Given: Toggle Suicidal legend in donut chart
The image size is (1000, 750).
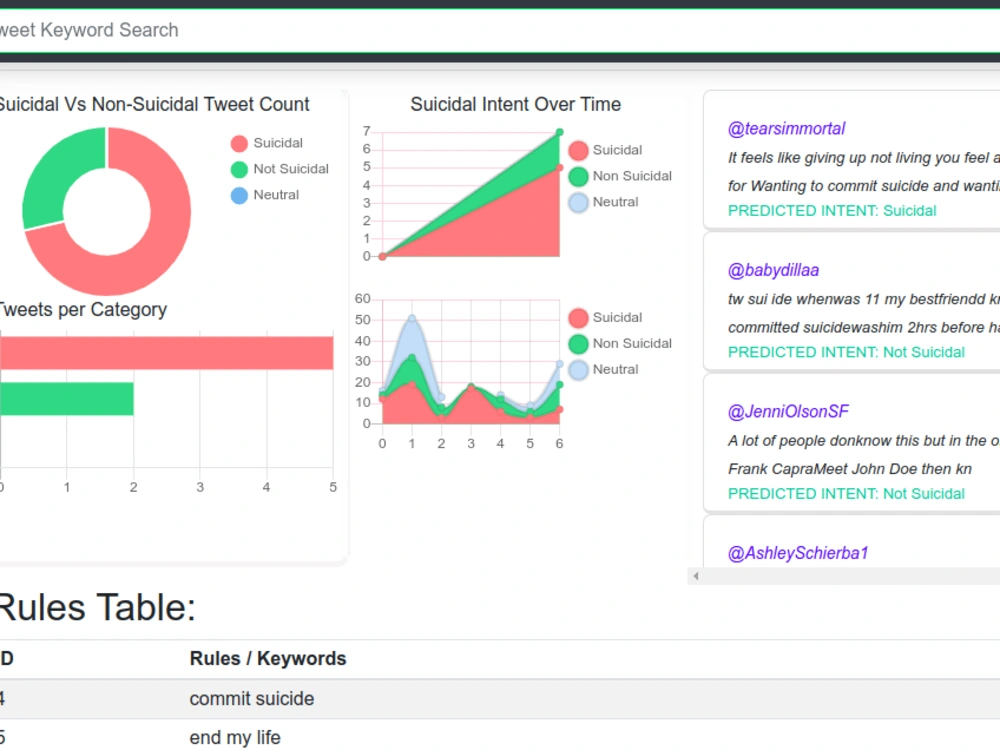Looking at the screenshot, I should click(x=267, y=143).
